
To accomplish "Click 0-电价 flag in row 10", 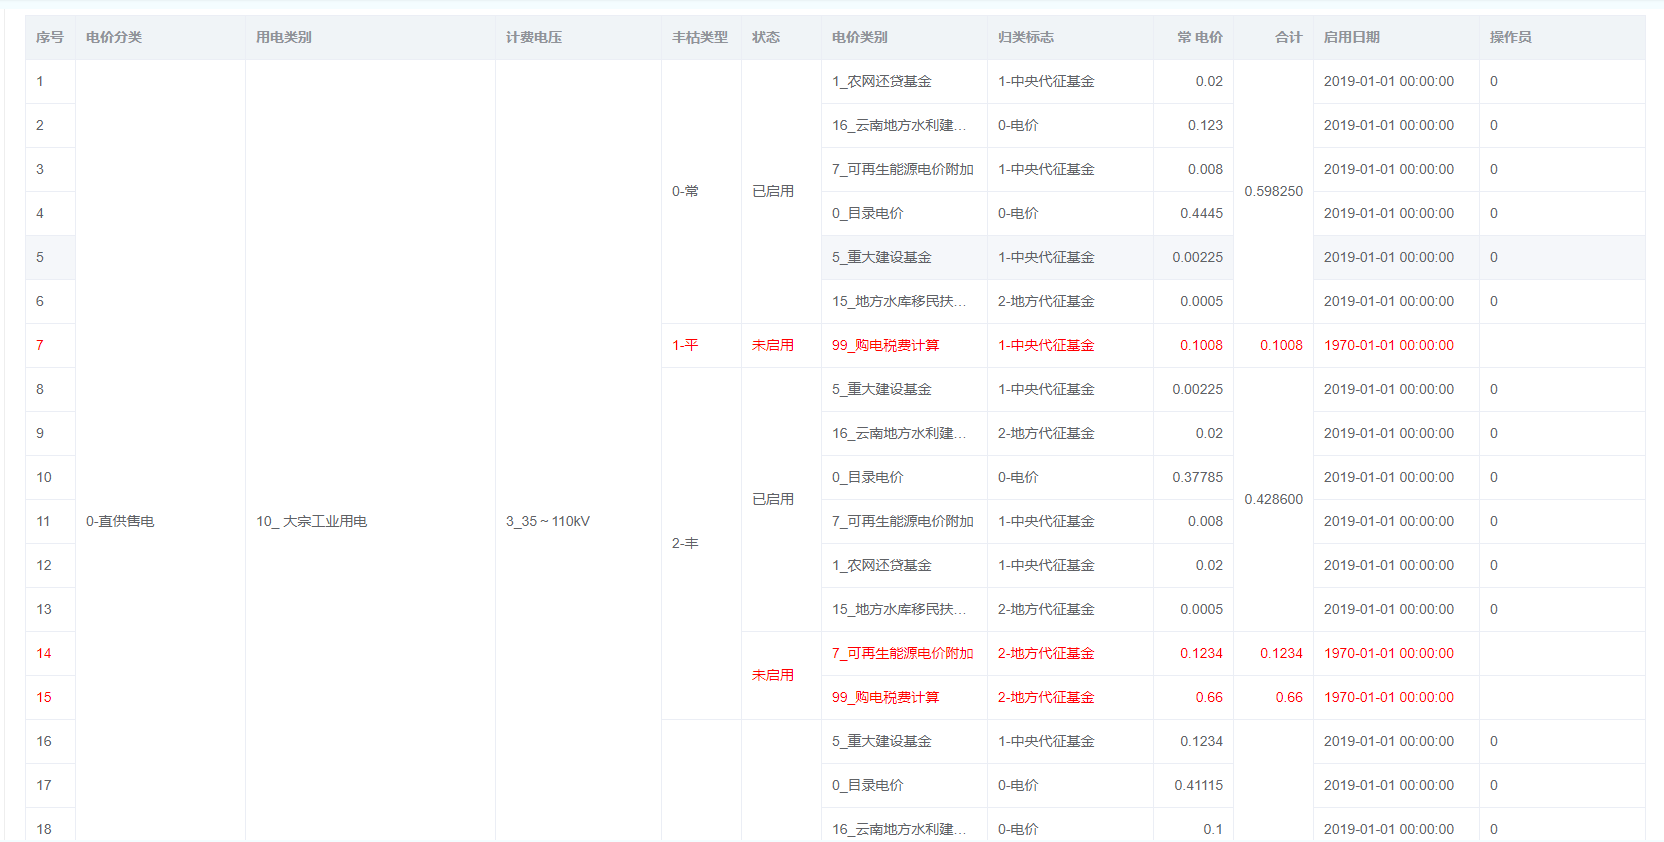I will coord(1018,477).
